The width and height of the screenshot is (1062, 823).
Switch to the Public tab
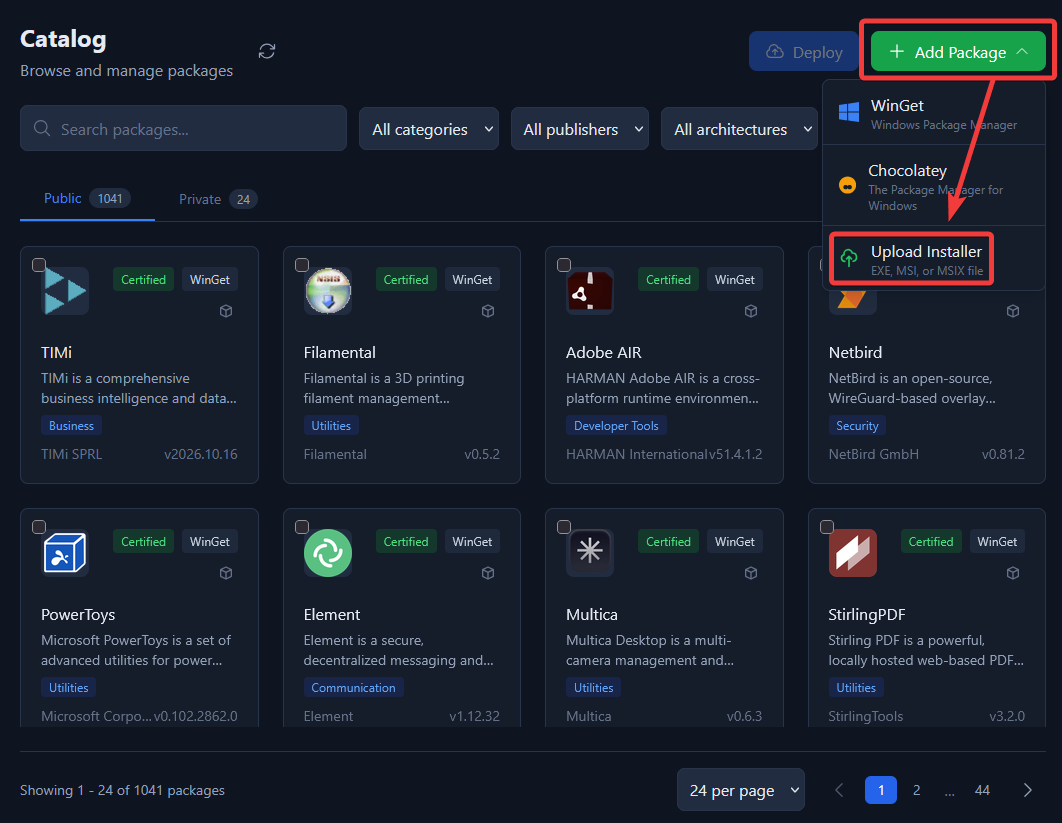pos(87,198)
